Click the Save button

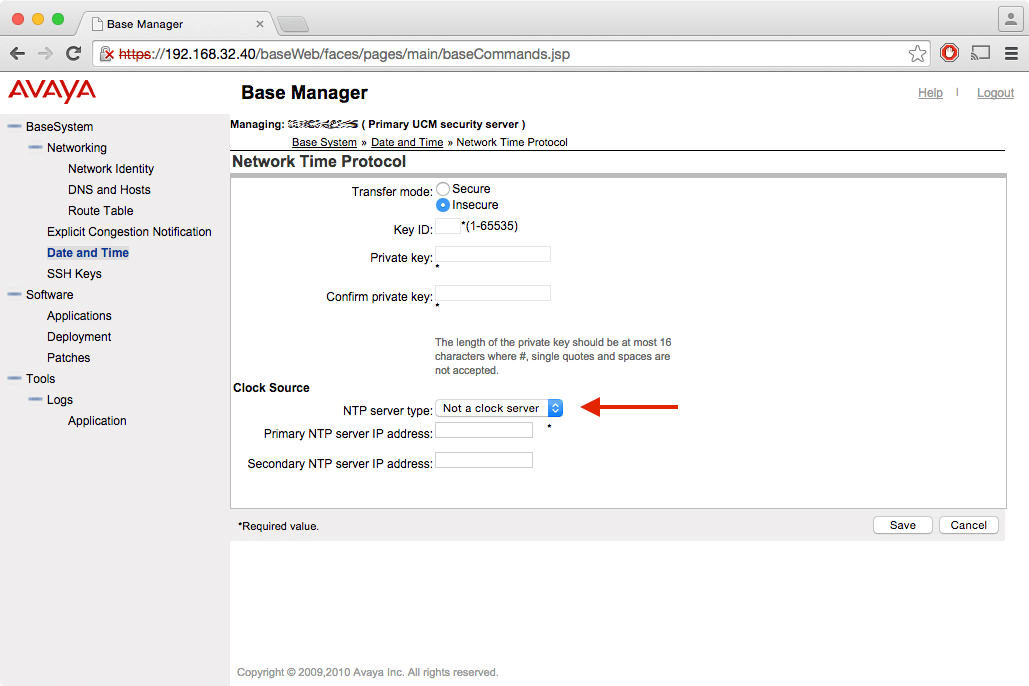(x=902, y=525)
